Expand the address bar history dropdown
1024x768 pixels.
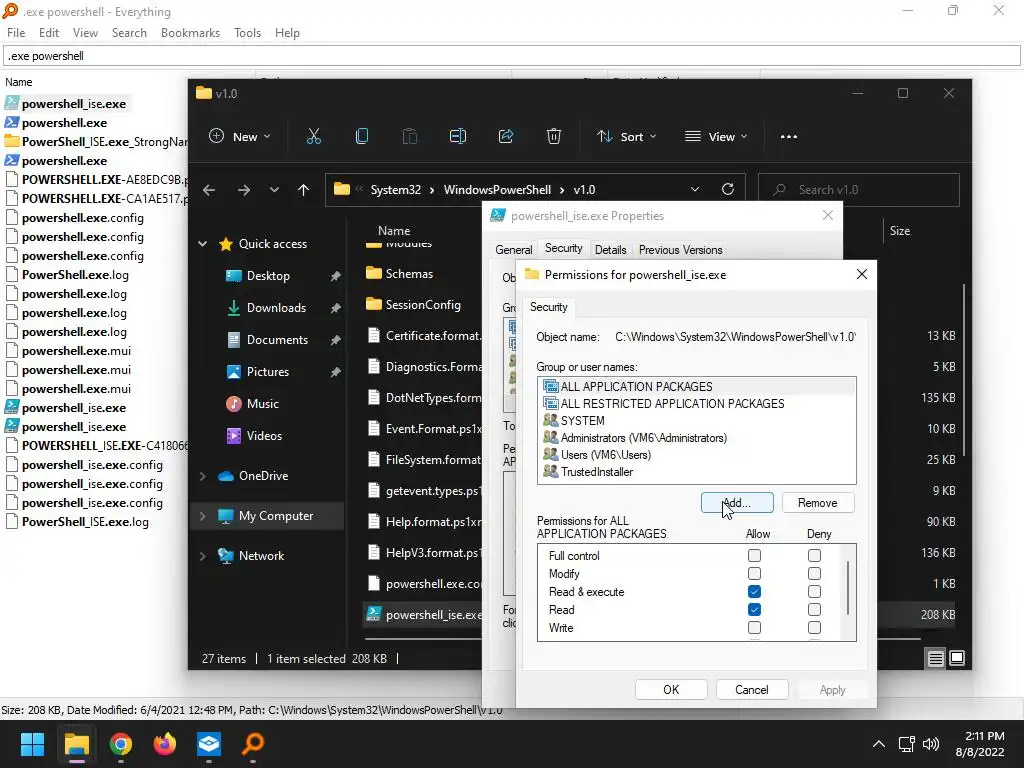pos(695,189)
